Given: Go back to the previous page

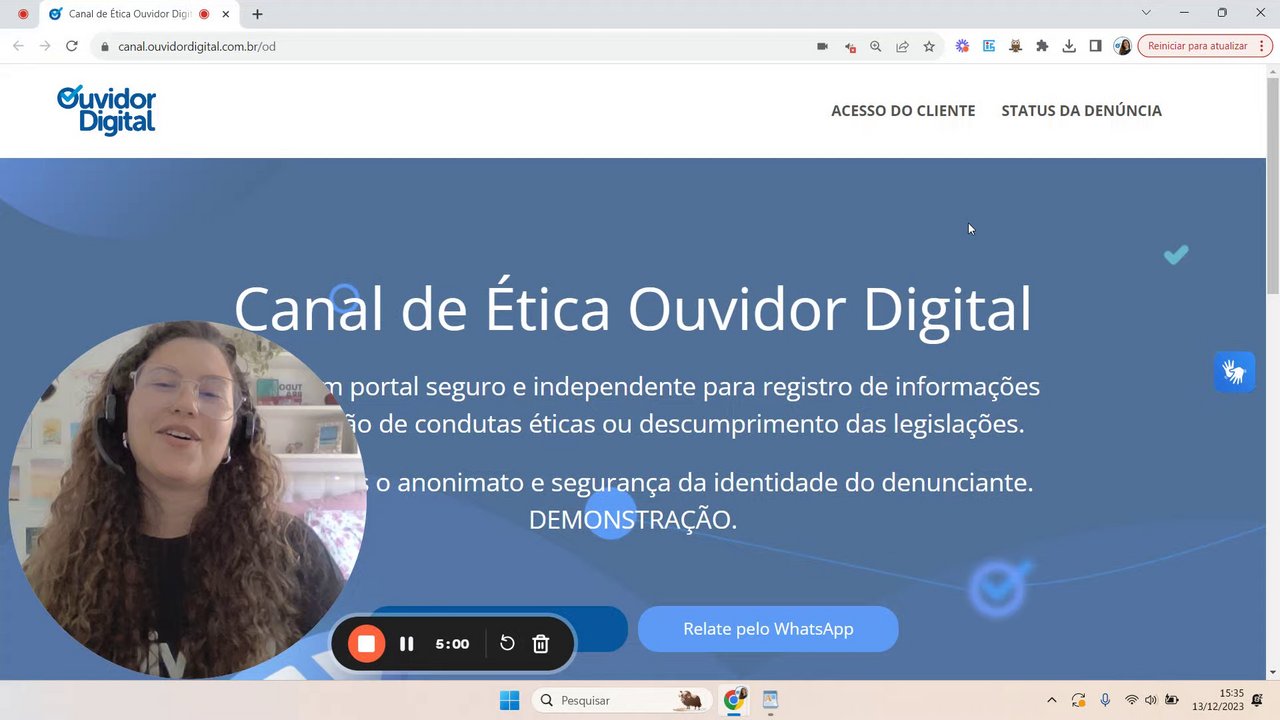Looking at the screenshot, I should (18, 46).
